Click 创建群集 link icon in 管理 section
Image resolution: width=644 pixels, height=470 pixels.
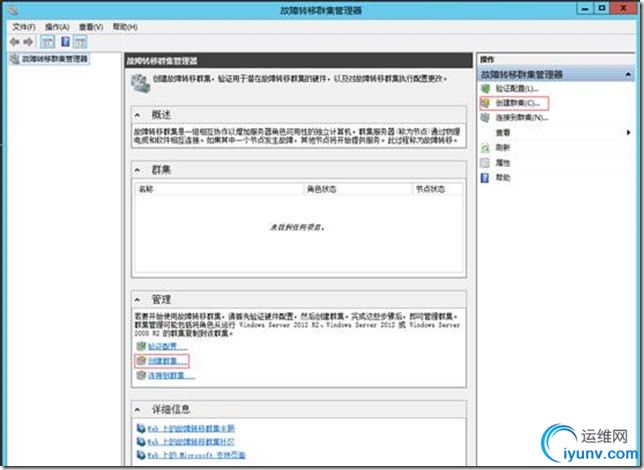click(141, 361)
